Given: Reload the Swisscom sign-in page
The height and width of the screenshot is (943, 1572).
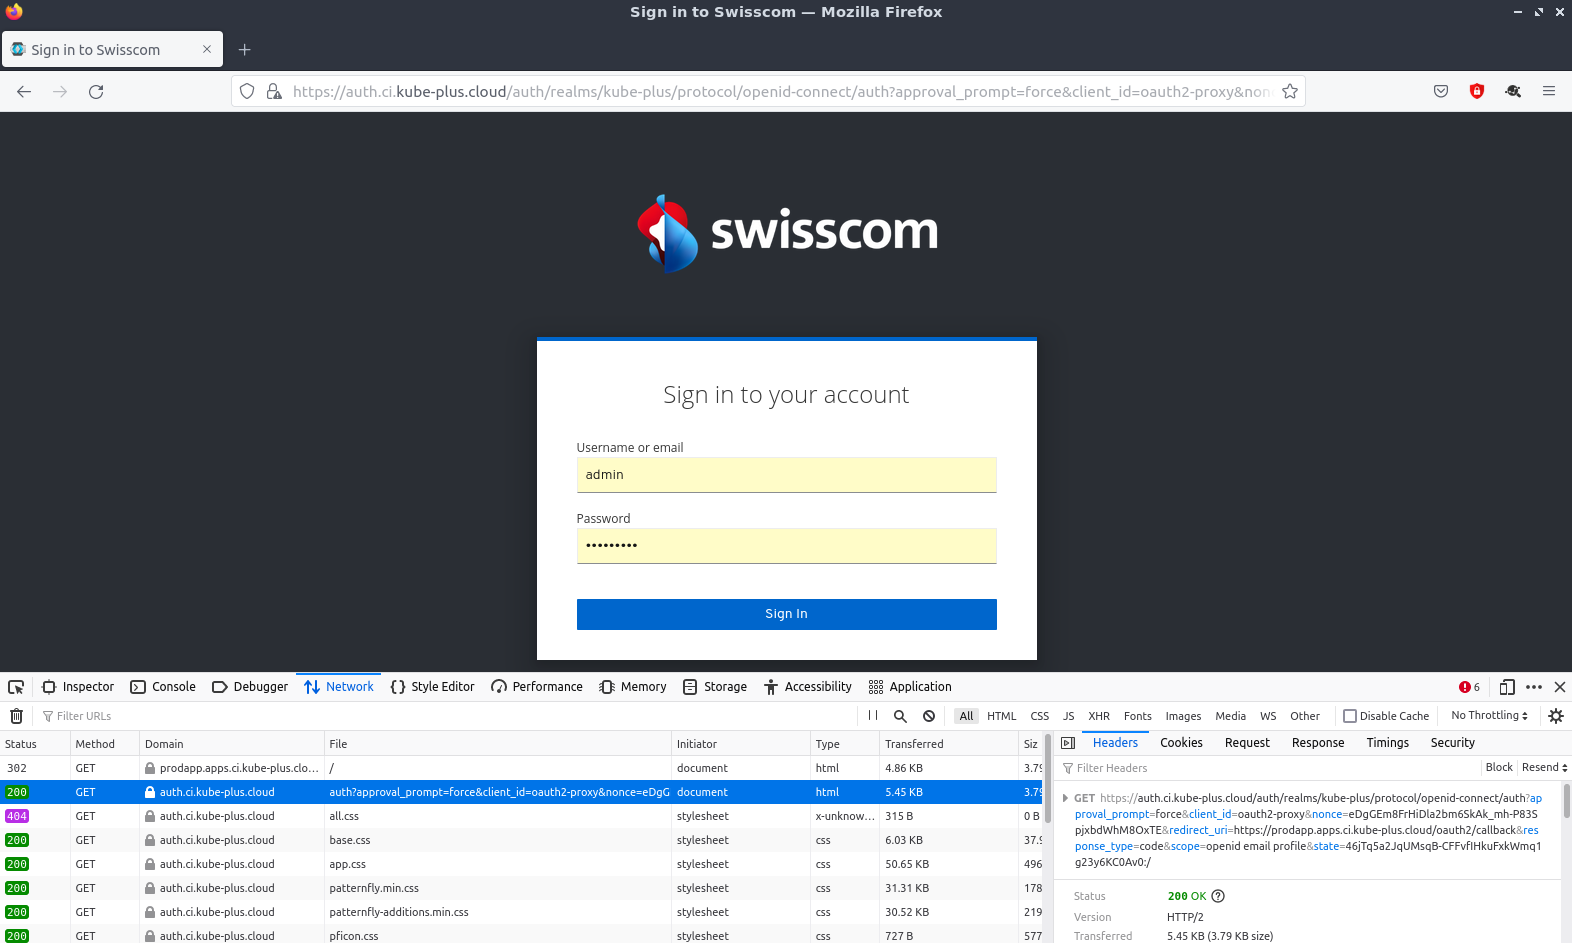Looking at the screenshot, I should click(x=96, y=92).
